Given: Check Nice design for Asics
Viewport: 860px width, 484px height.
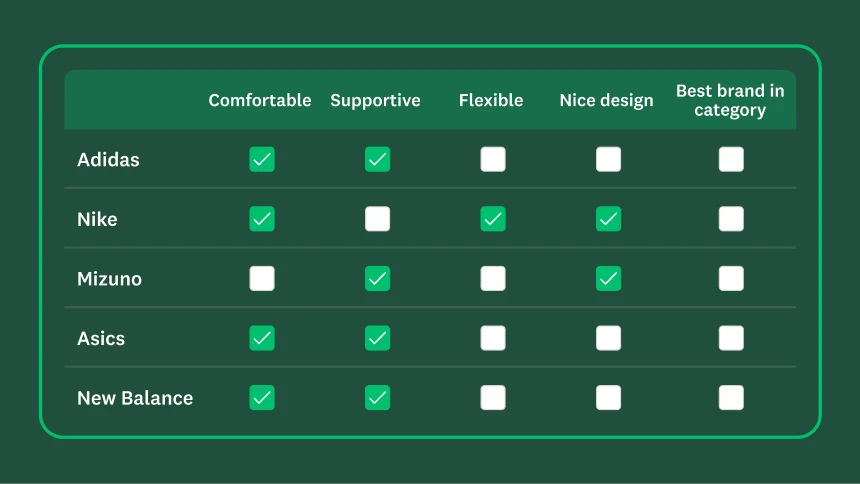Looking at the screenshot, I should coord(608,338).
